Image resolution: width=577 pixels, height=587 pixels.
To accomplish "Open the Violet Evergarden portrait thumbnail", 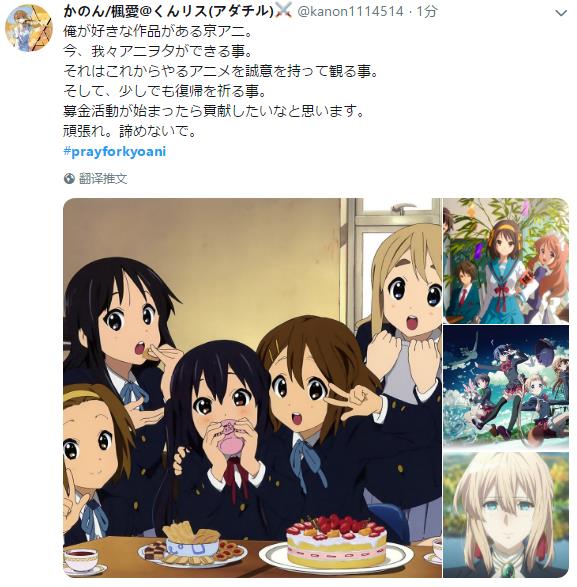I will click(x=506, y=514).
